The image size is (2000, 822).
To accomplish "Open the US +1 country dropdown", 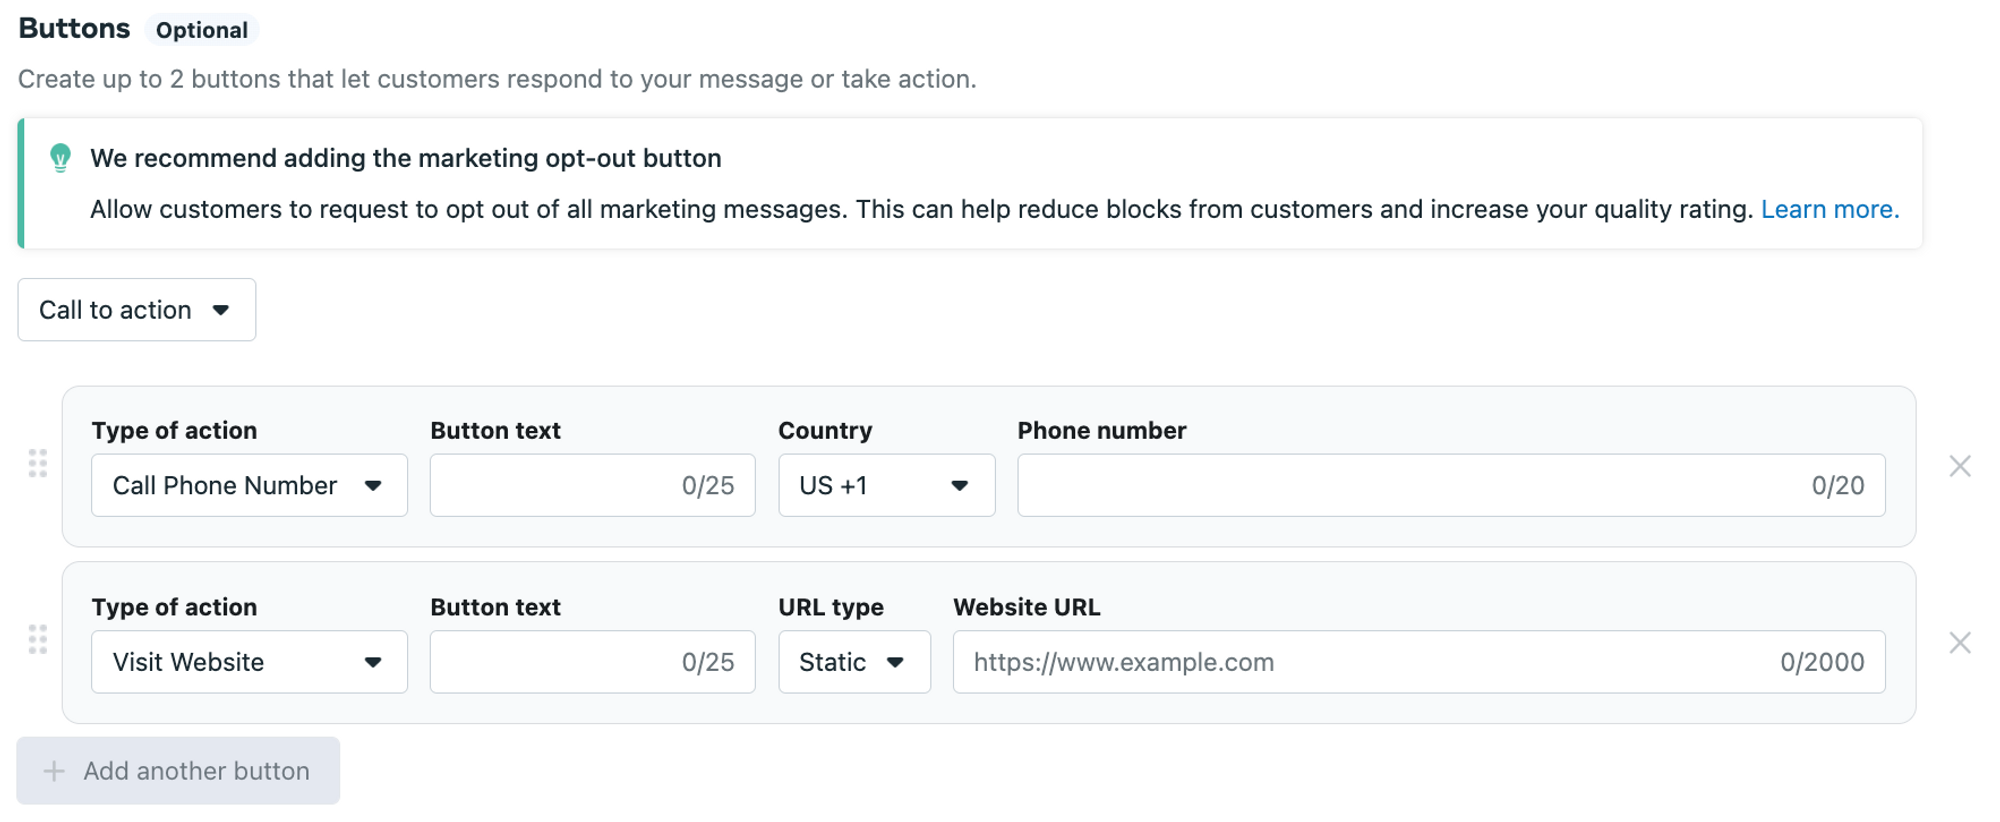I will click(886, 486).
